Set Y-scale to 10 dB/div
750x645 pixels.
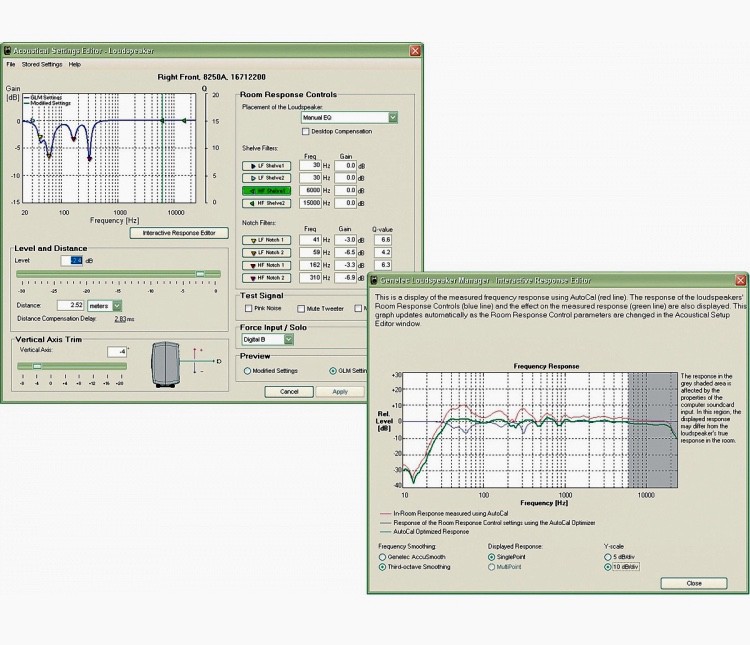[608, 567]
